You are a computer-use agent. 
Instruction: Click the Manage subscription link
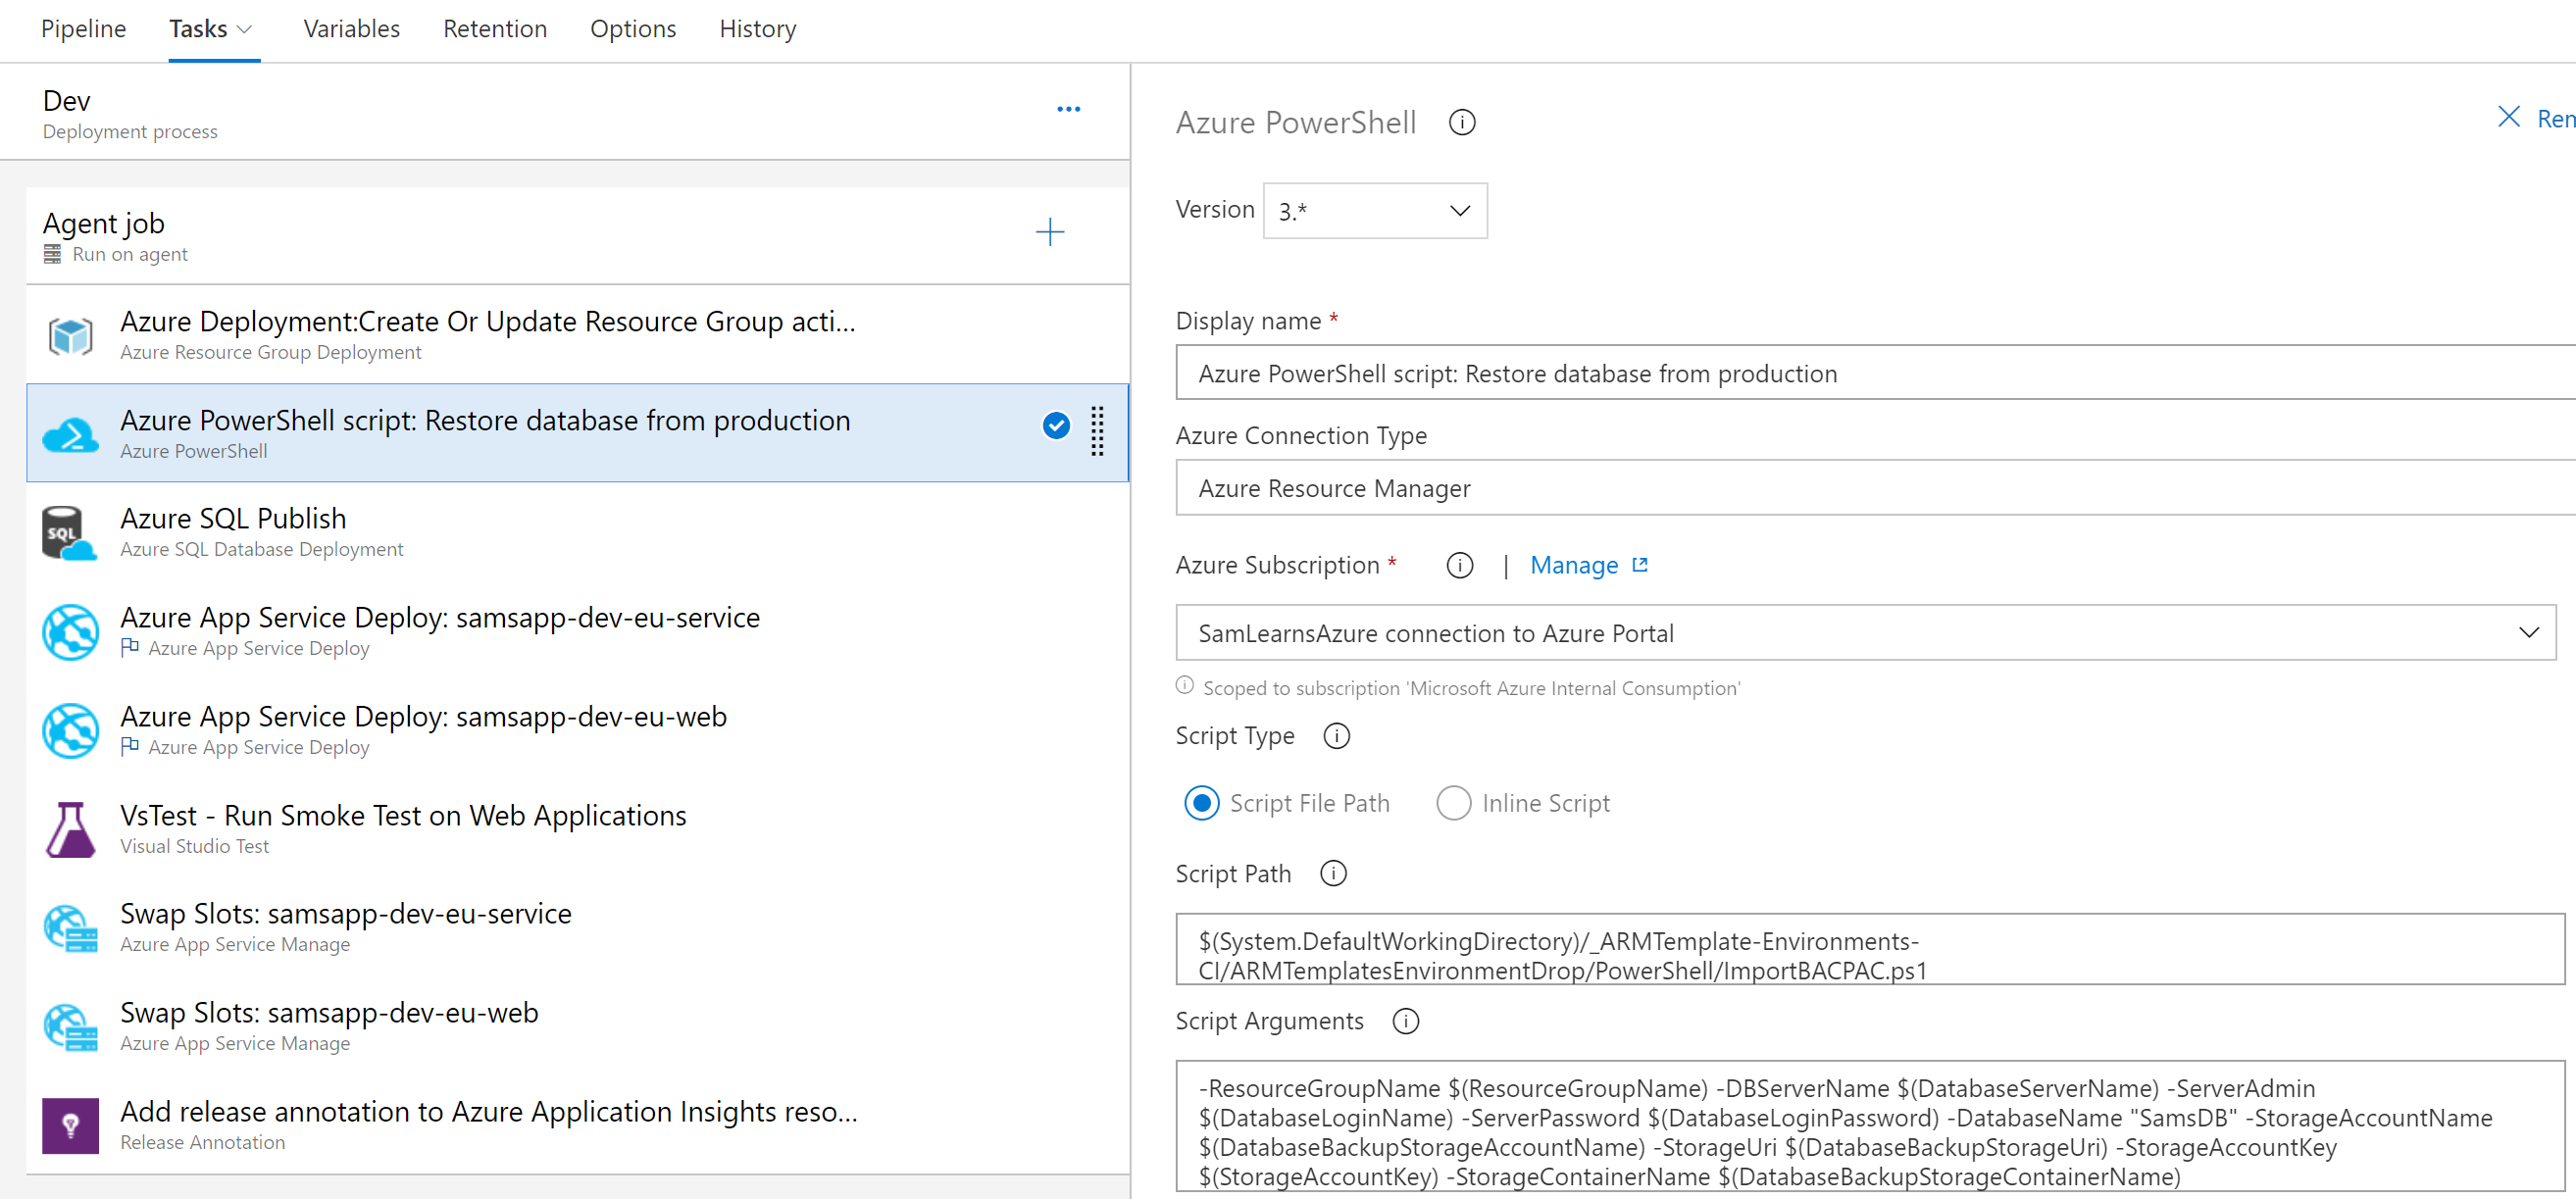(x=1574, y=566)
